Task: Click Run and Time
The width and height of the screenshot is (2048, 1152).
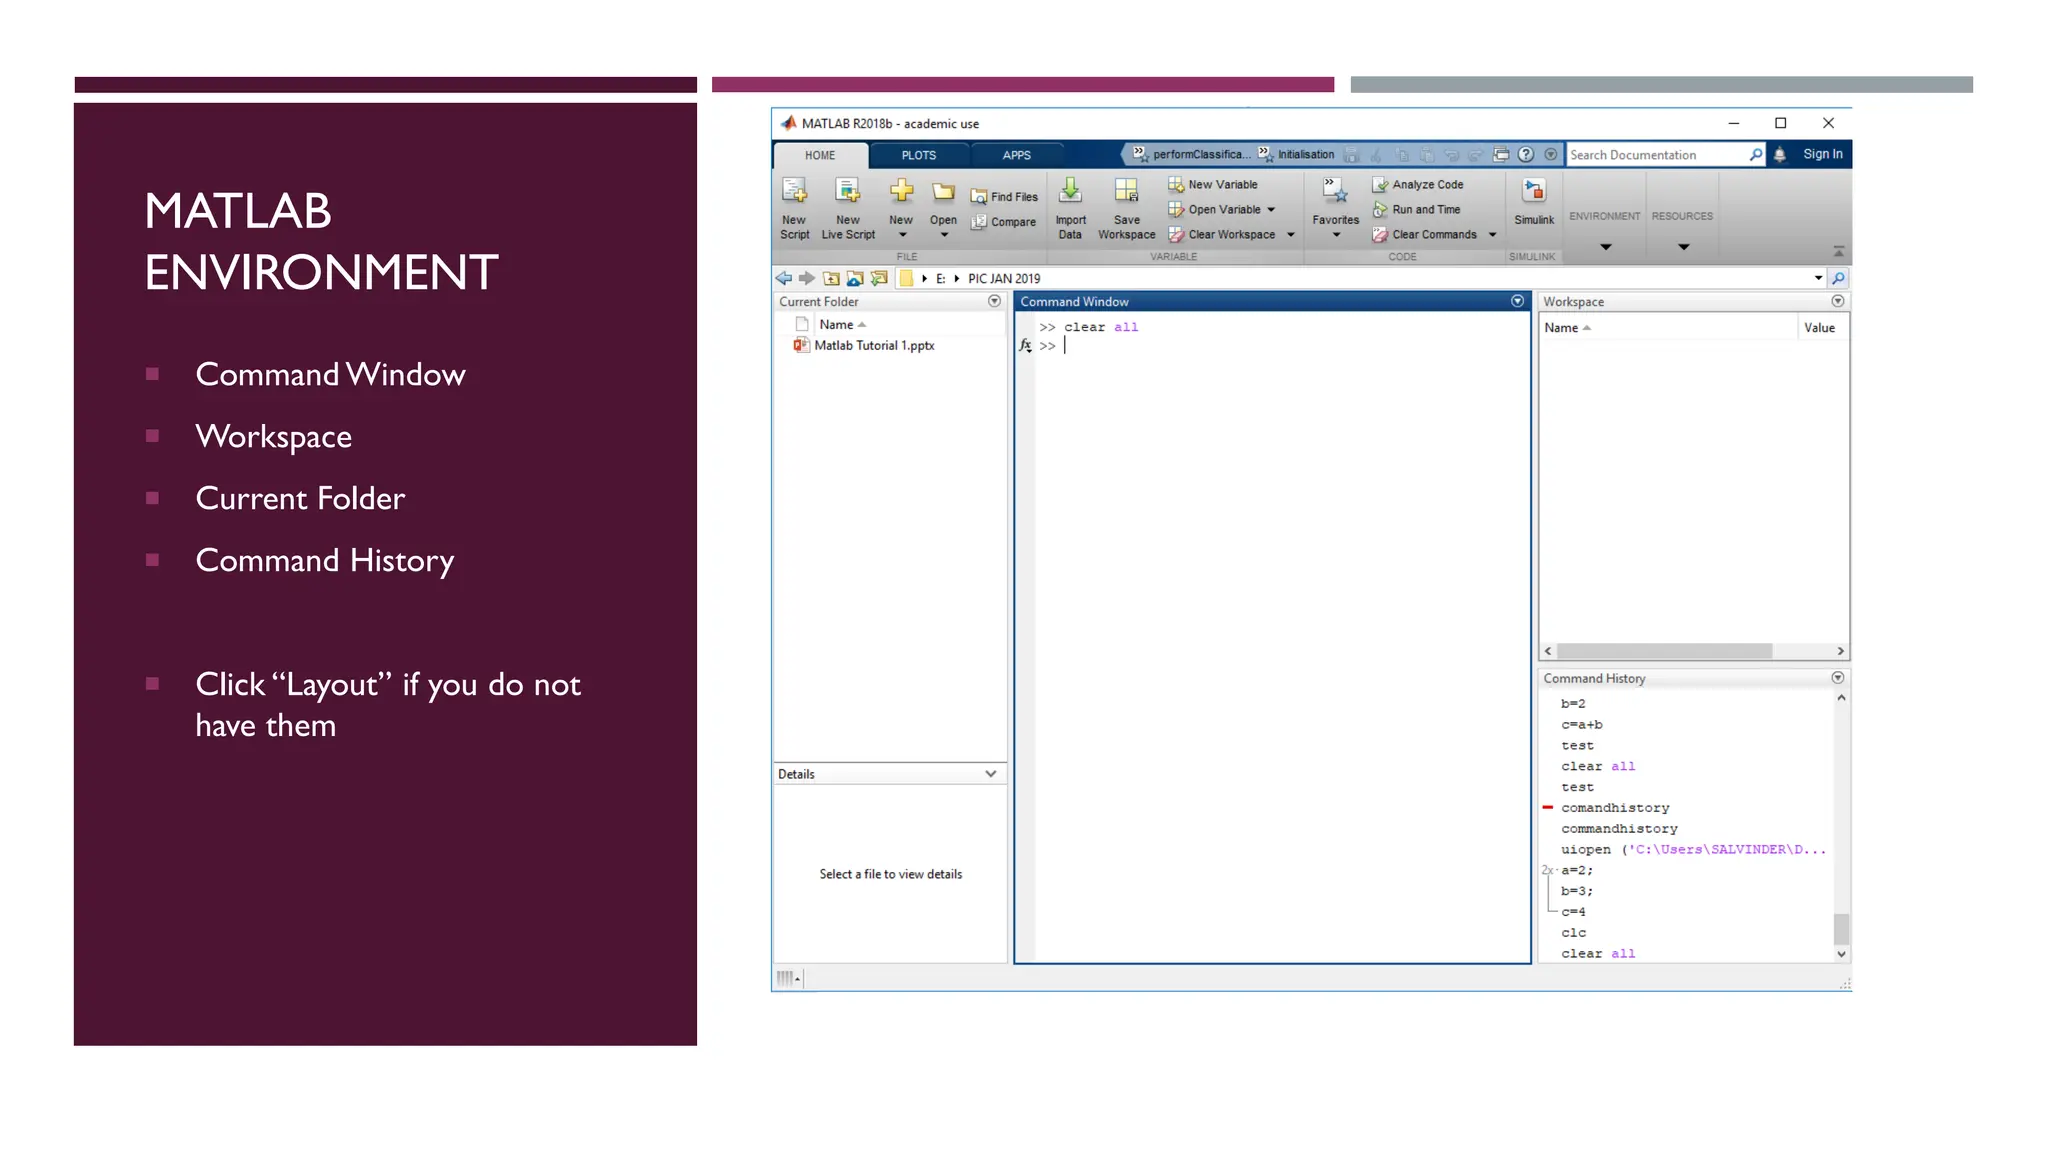Action: (x=1416, y=210)
